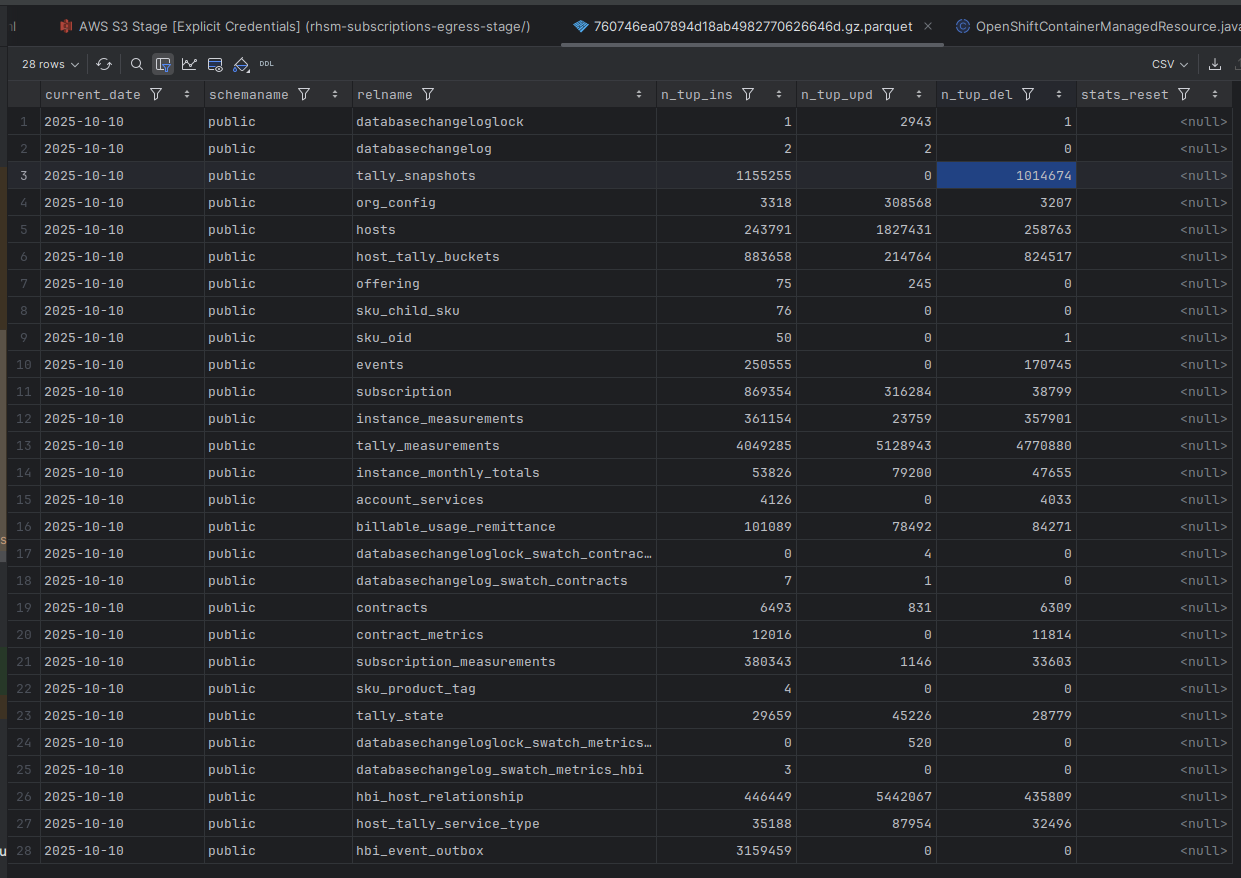This screenshot has height=878, width=1241.
Task: Open the cell color paint bucket icon
Action: [x=241, y=64]
